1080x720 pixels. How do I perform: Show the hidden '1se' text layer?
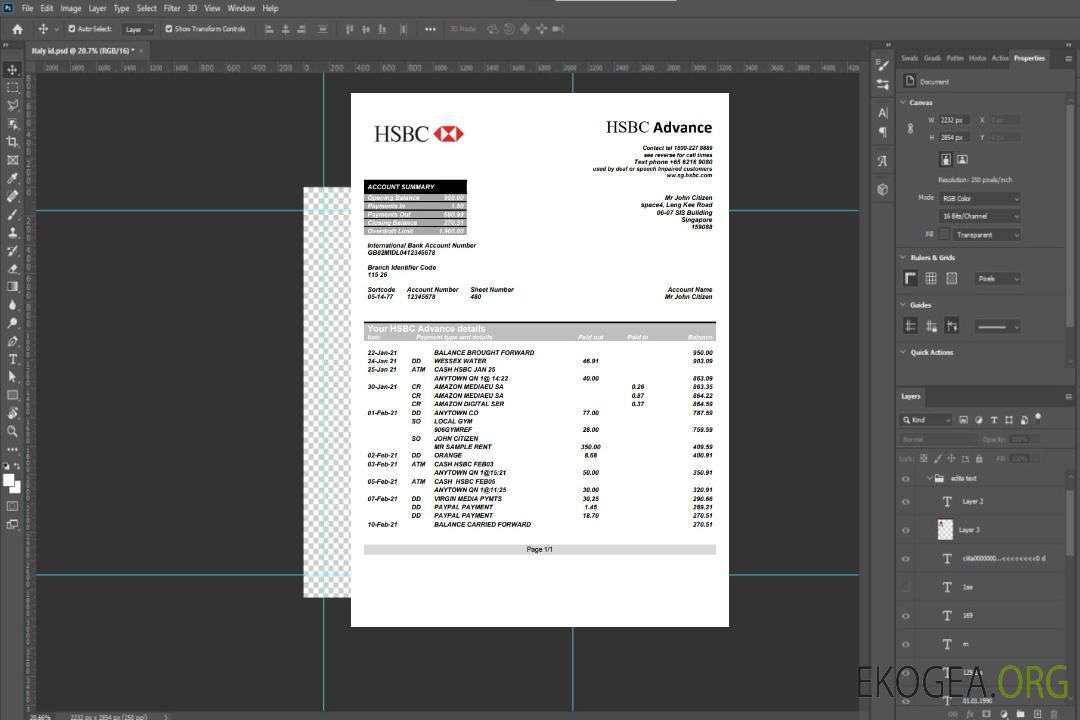(906, 587)
